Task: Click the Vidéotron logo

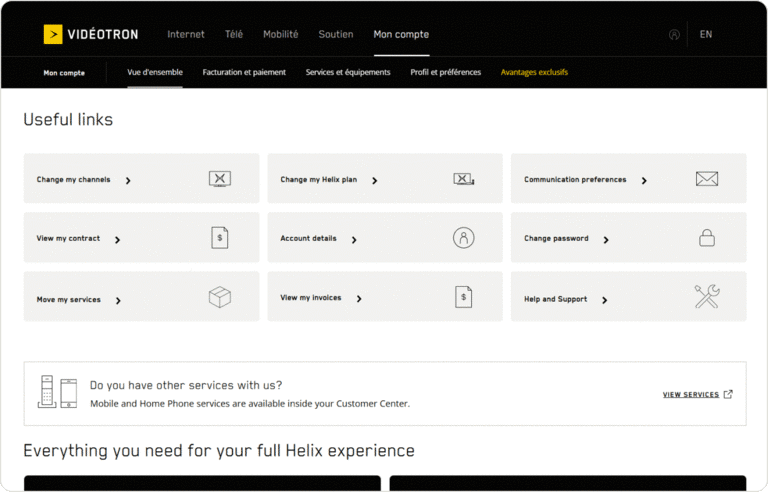Action: pyautogui.click(x=91, y=35)
